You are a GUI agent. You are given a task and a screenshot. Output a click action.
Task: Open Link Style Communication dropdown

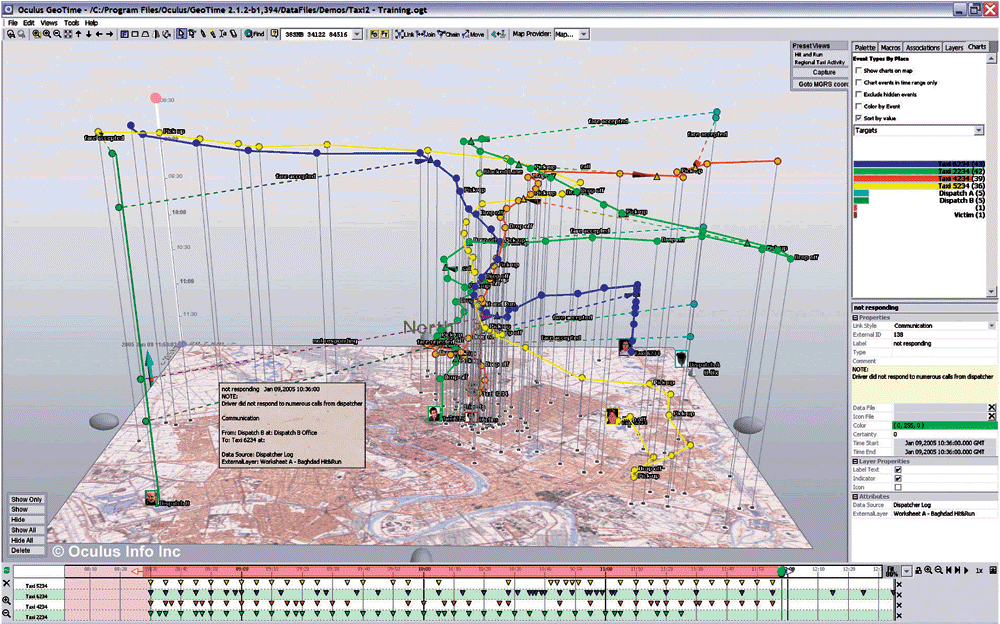[x=992, y=325]
